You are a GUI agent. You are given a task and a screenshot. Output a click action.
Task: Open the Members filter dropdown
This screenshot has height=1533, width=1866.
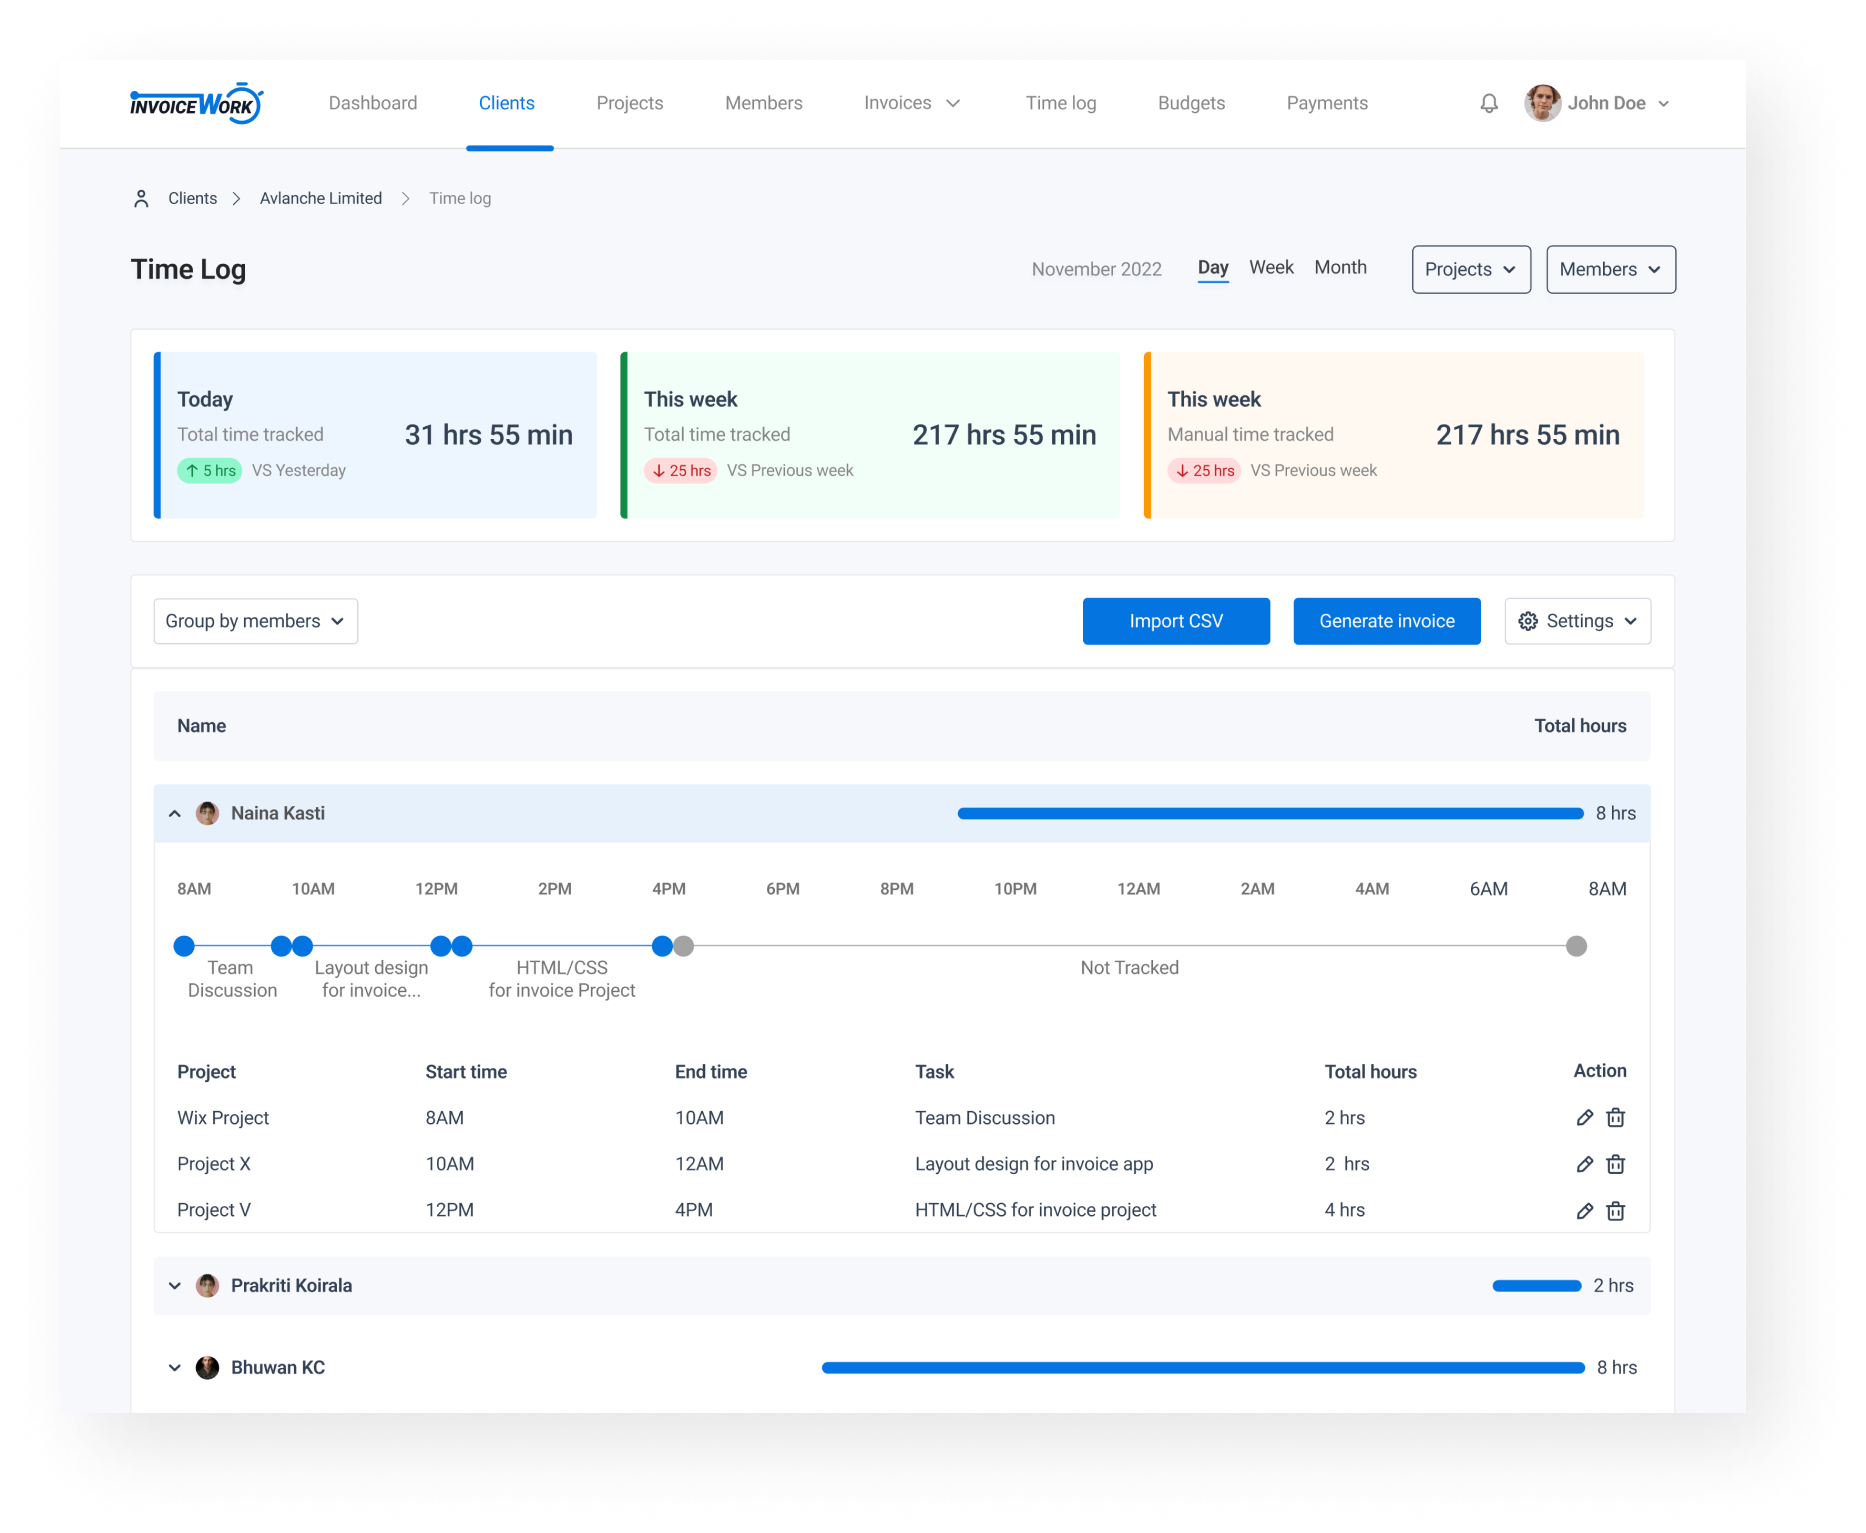tap(1611, 269)
